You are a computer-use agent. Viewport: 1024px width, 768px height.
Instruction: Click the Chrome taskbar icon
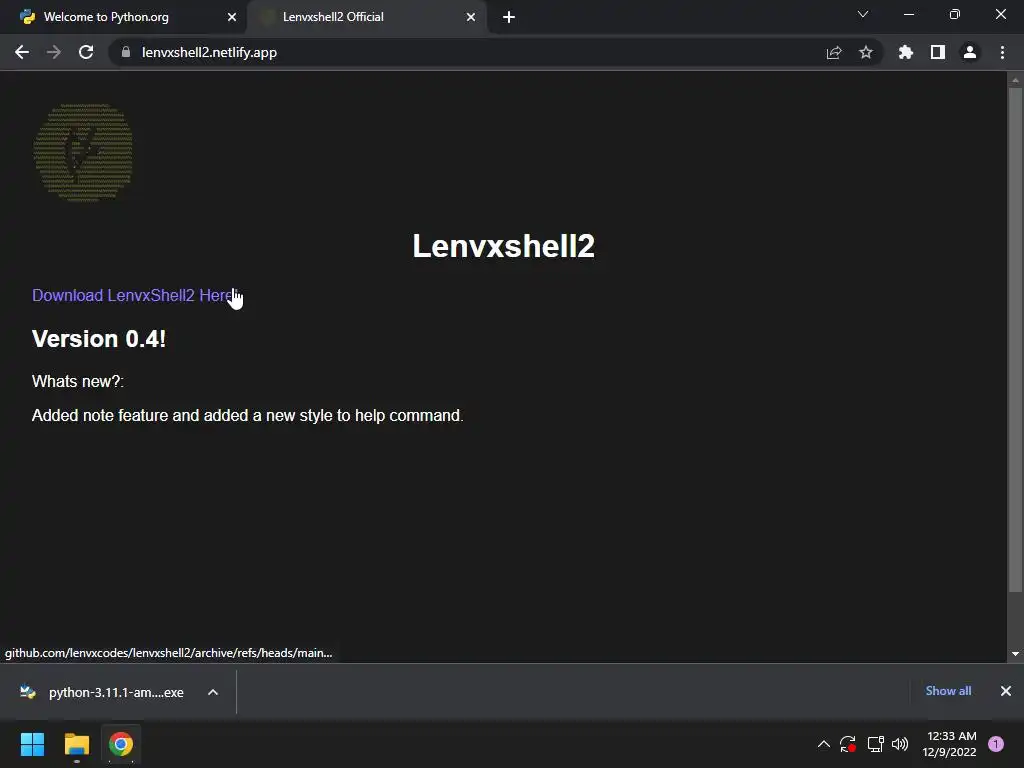click(121, 744)
